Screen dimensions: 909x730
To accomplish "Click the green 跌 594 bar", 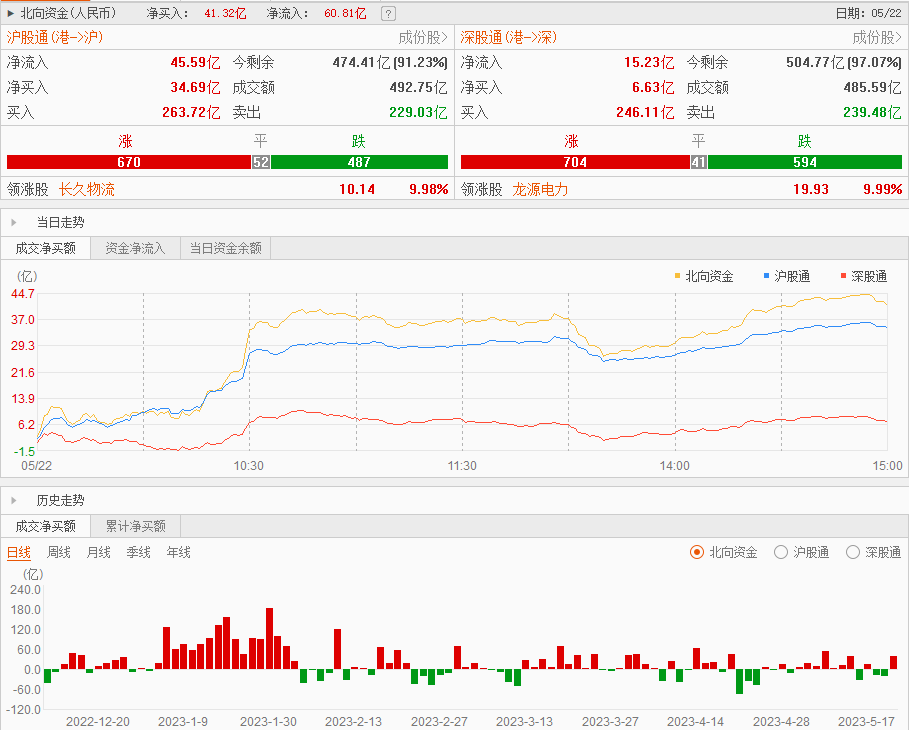I will coord(804,162).
